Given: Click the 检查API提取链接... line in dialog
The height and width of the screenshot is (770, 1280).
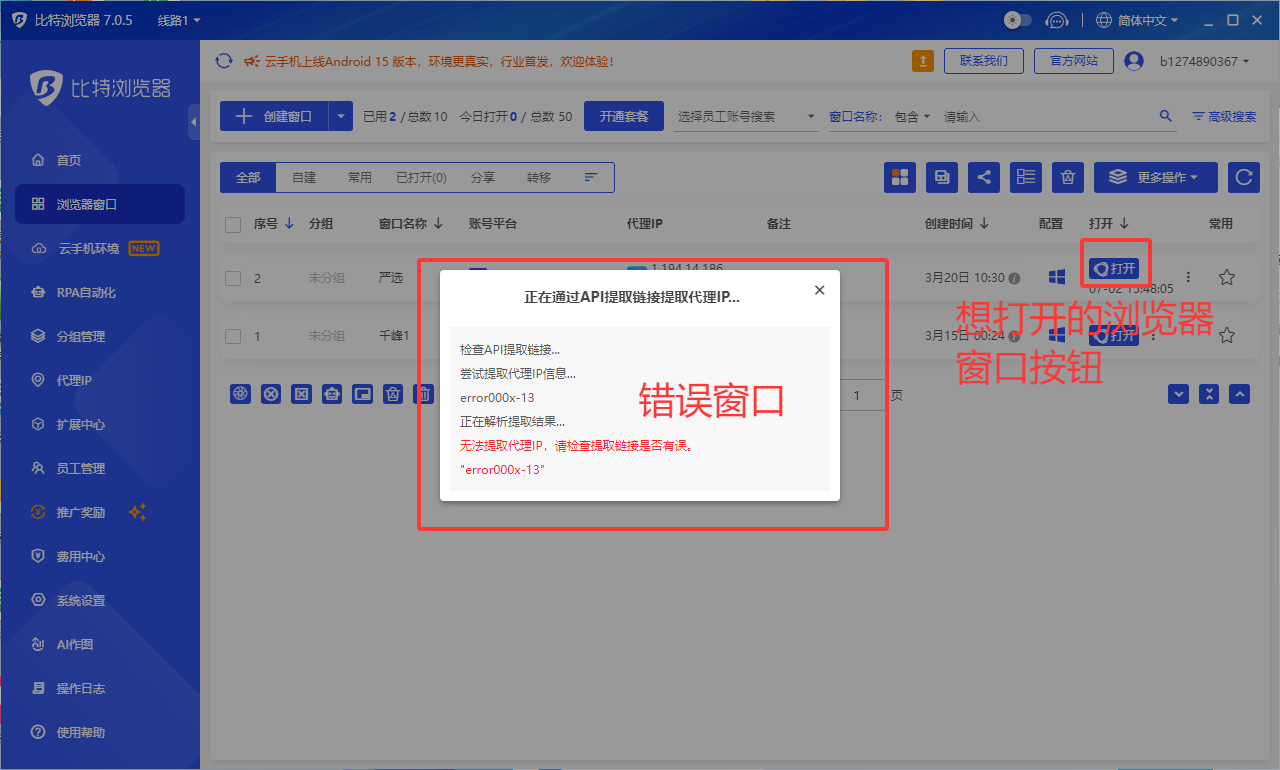Looking at the screenshot, I should click(510, 350).
